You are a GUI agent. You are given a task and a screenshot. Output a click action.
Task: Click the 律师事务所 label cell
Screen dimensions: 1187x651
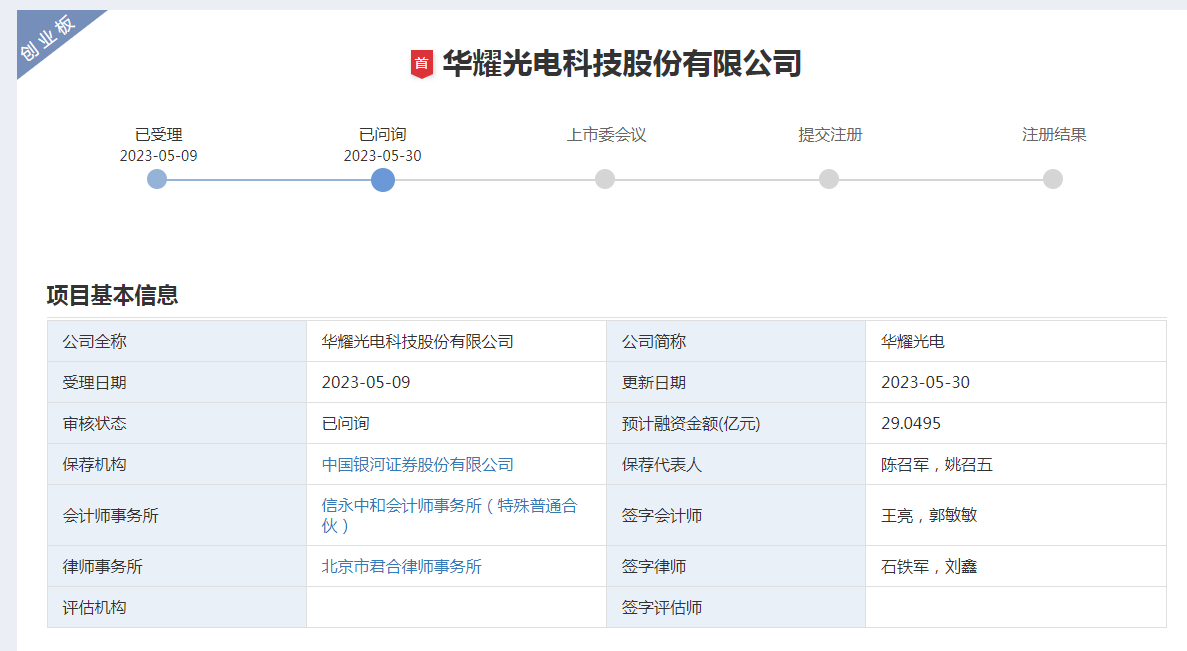(177, 566)
